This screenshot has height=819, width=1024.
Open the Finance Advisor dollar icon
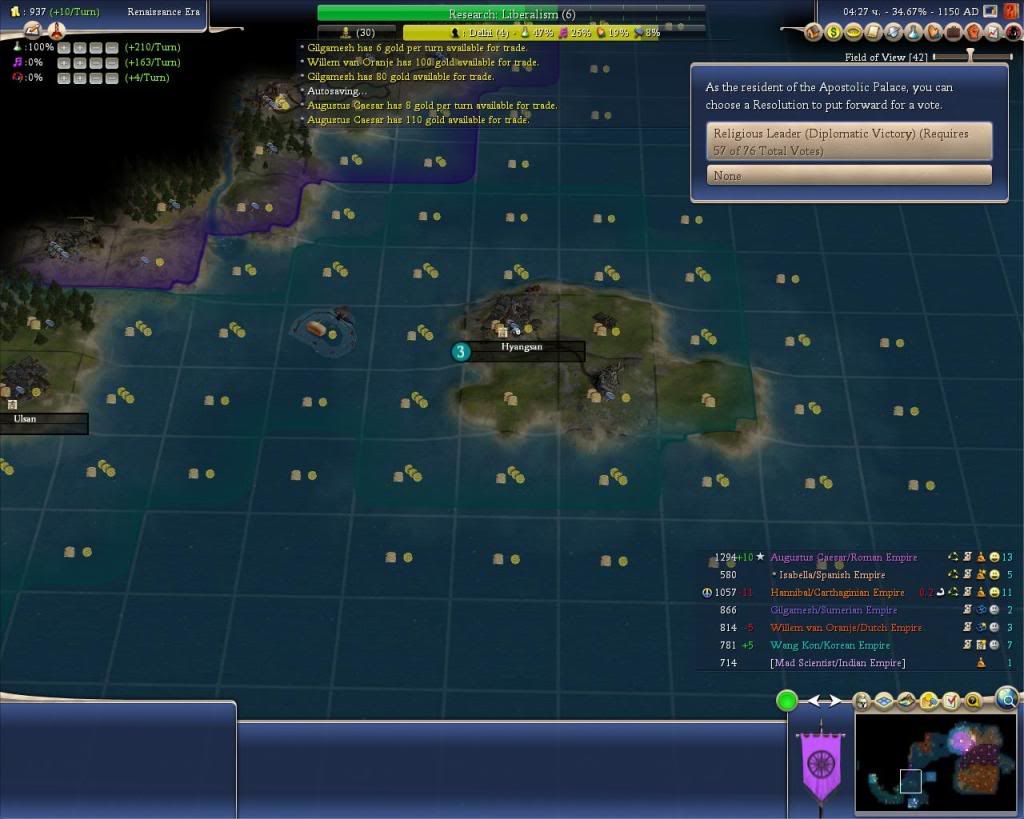(833, 32)
